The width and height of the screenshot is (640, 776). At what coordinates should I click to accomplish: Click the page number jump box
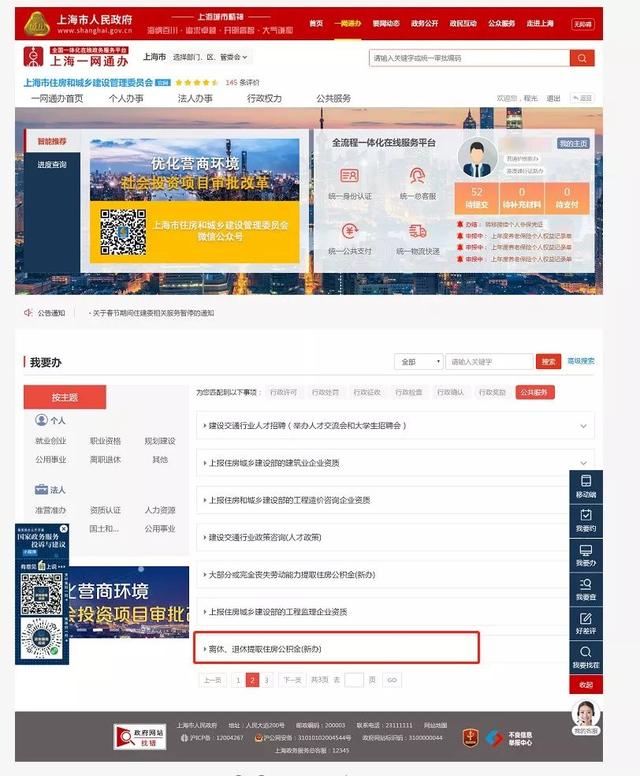pyautogui.click(x=353, y=680)
